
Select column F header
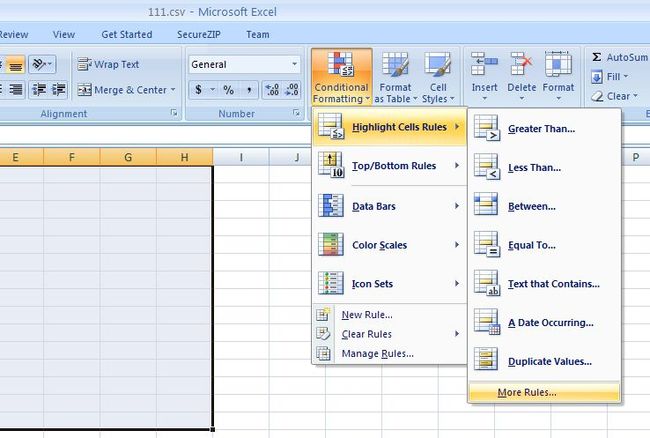pos(72,157)
